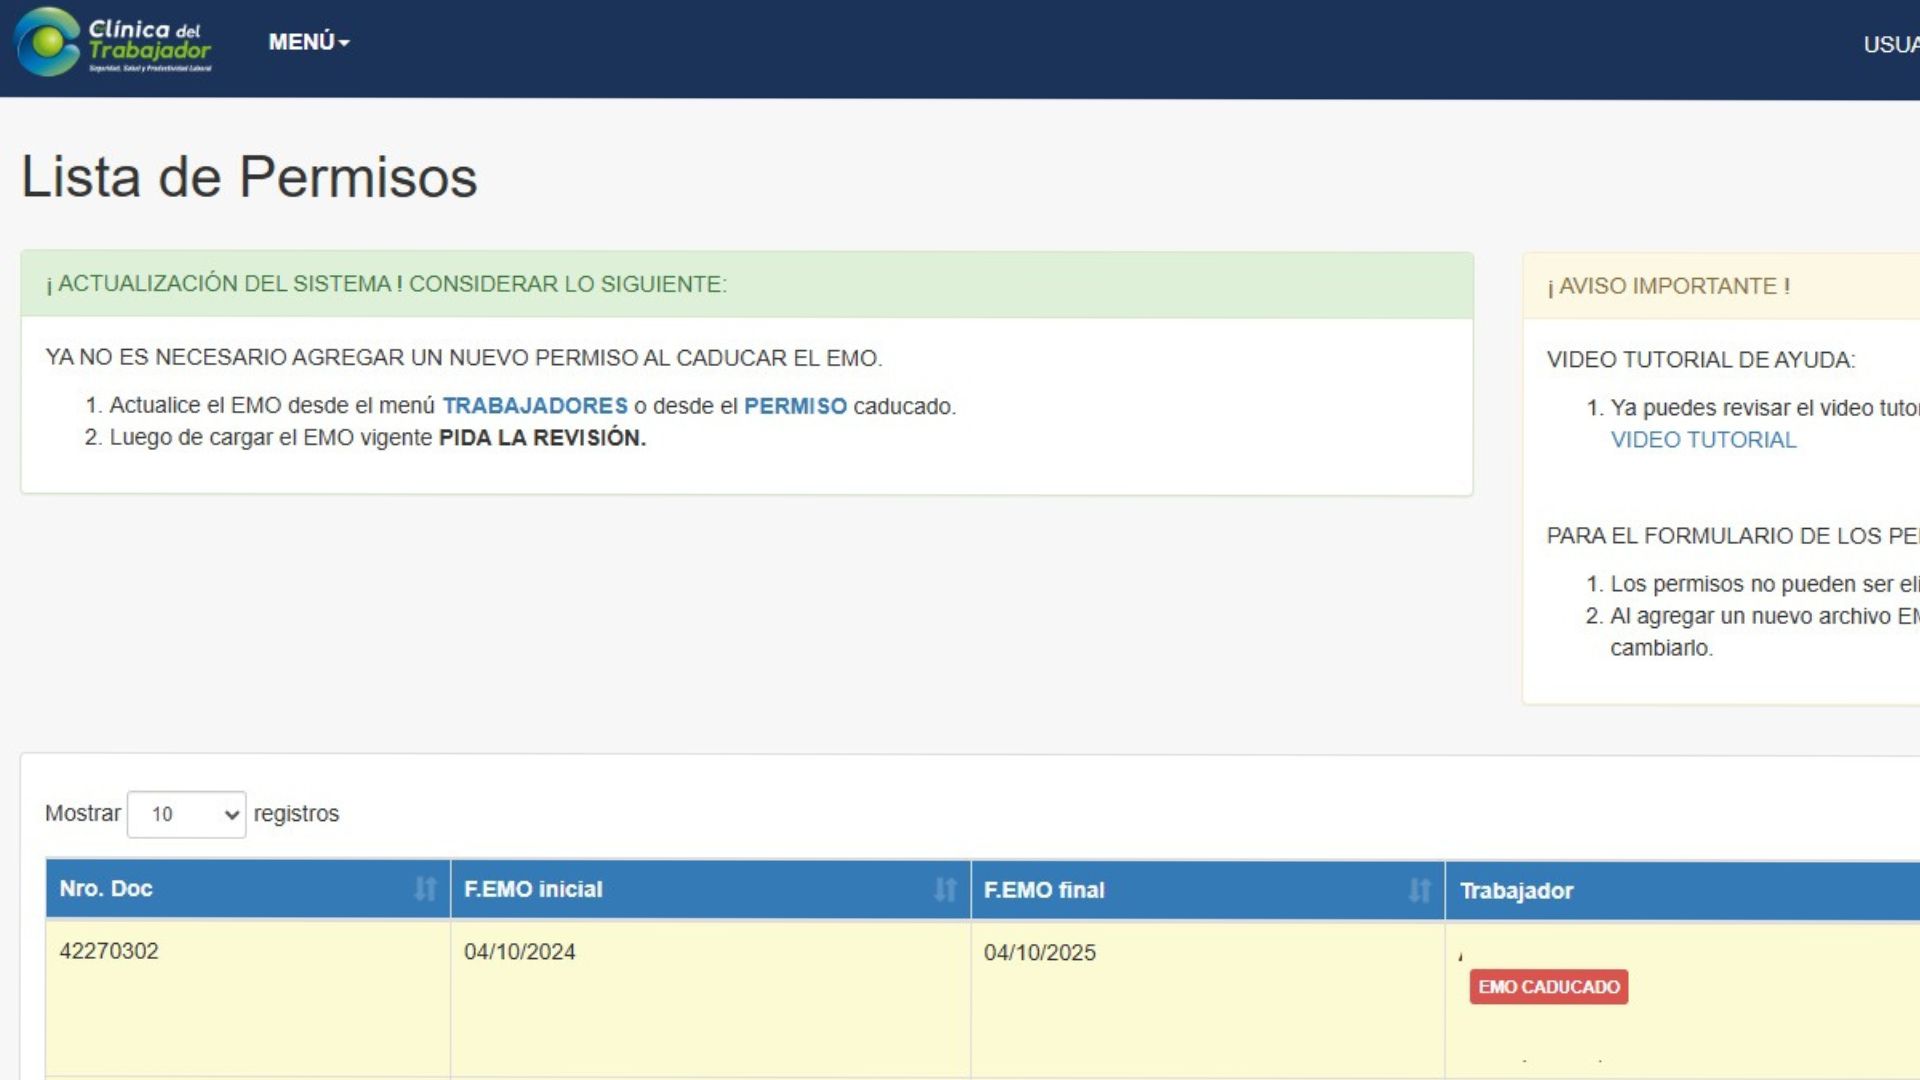The width and height of the screenshot is (1920, 1080).
Task: Click the 04/10/2024 initial EMO date cell
Action: tap(519, 952)
